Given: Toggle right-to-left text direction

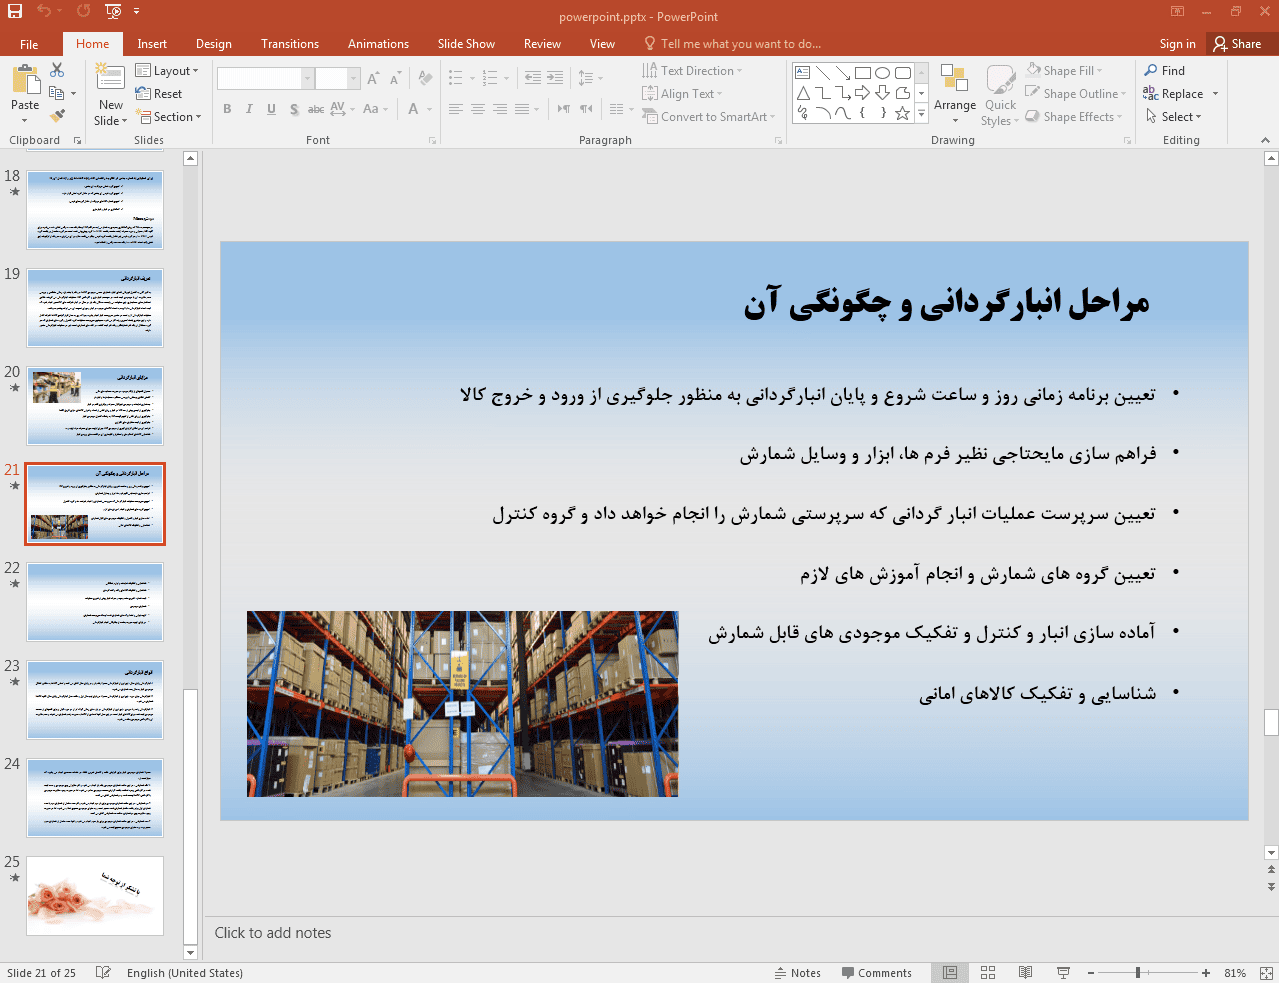Looking at the screenshot, I should click(586, 109).
